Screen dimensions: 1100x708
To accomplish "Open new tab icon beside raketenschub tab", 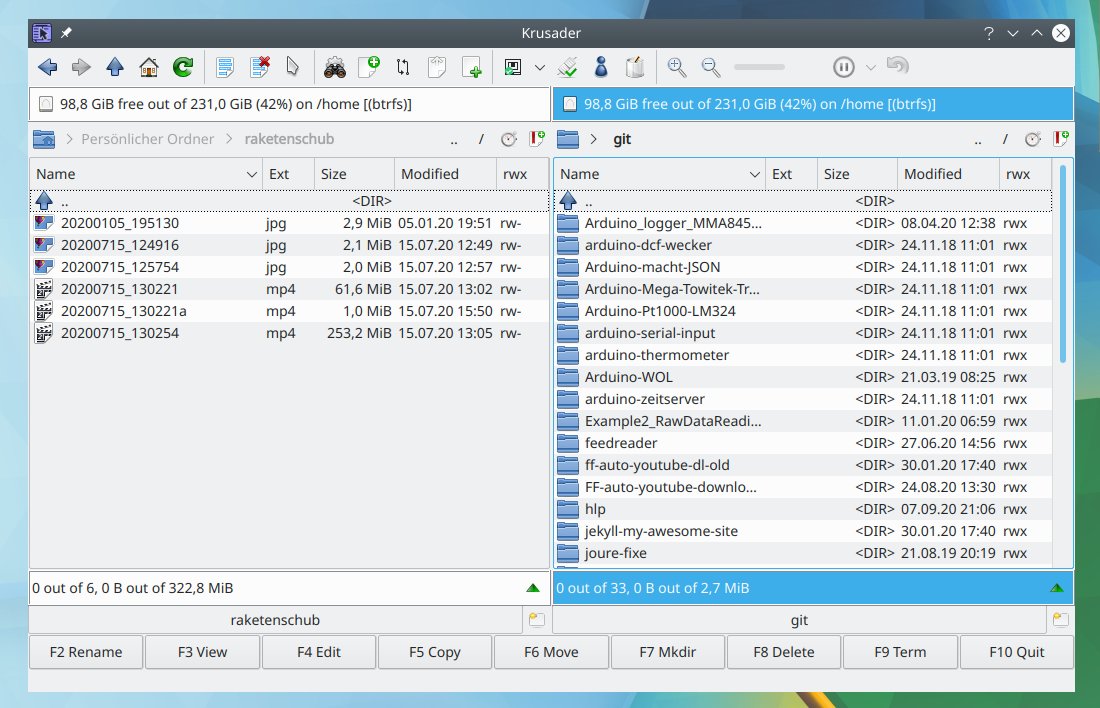I will [537, 620].
